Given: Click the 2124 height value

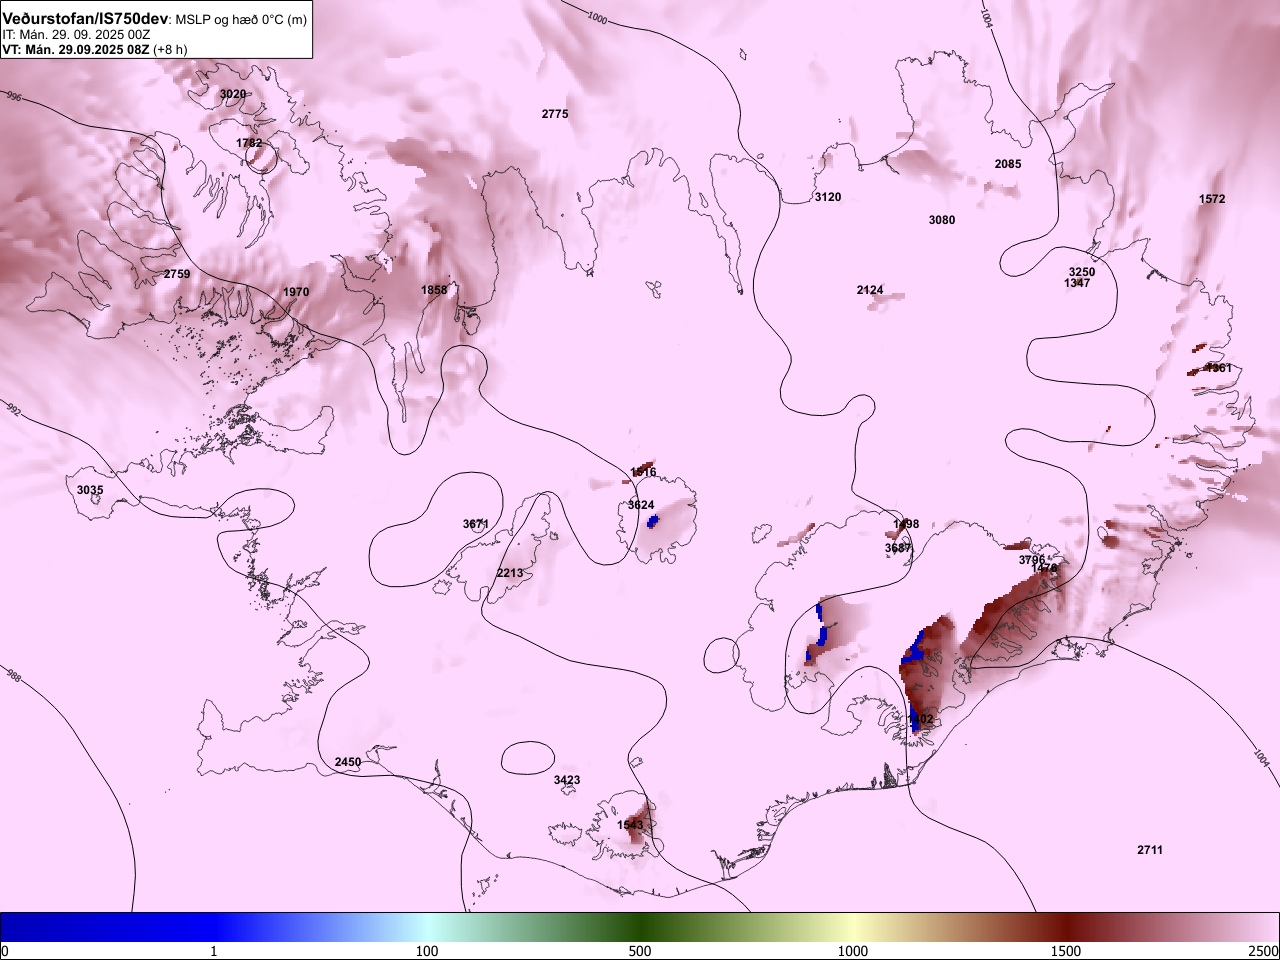Looking at the screenshot, I should point(870,290).
